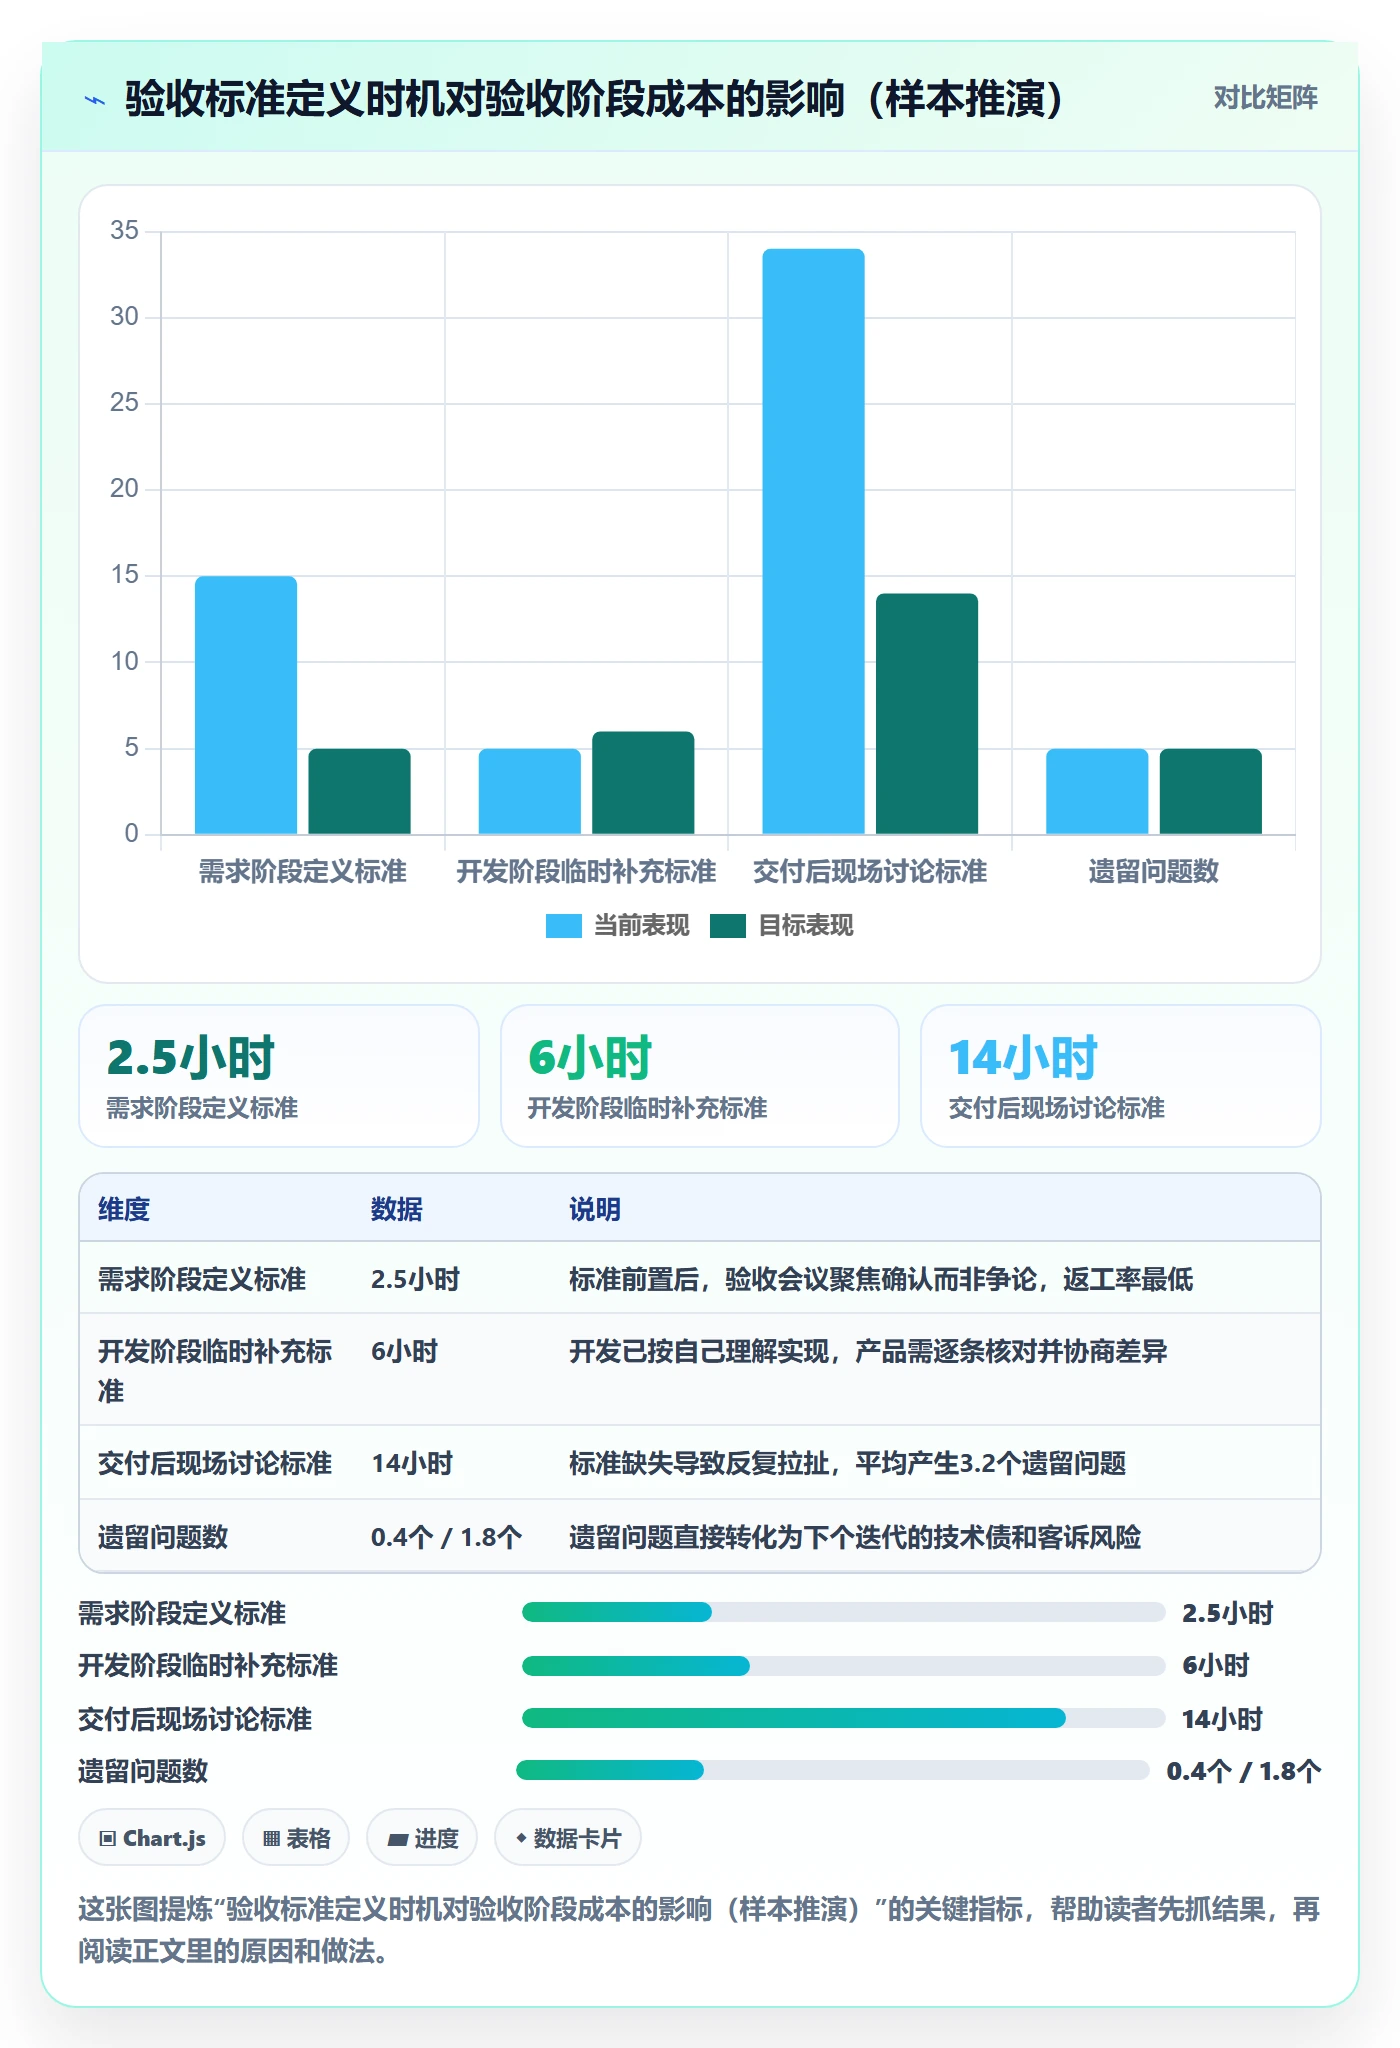This screenshot has width=1400, height=2048.
Task: Select the 需求阶段定义标准 table row name
Action: coord(202,1279)
